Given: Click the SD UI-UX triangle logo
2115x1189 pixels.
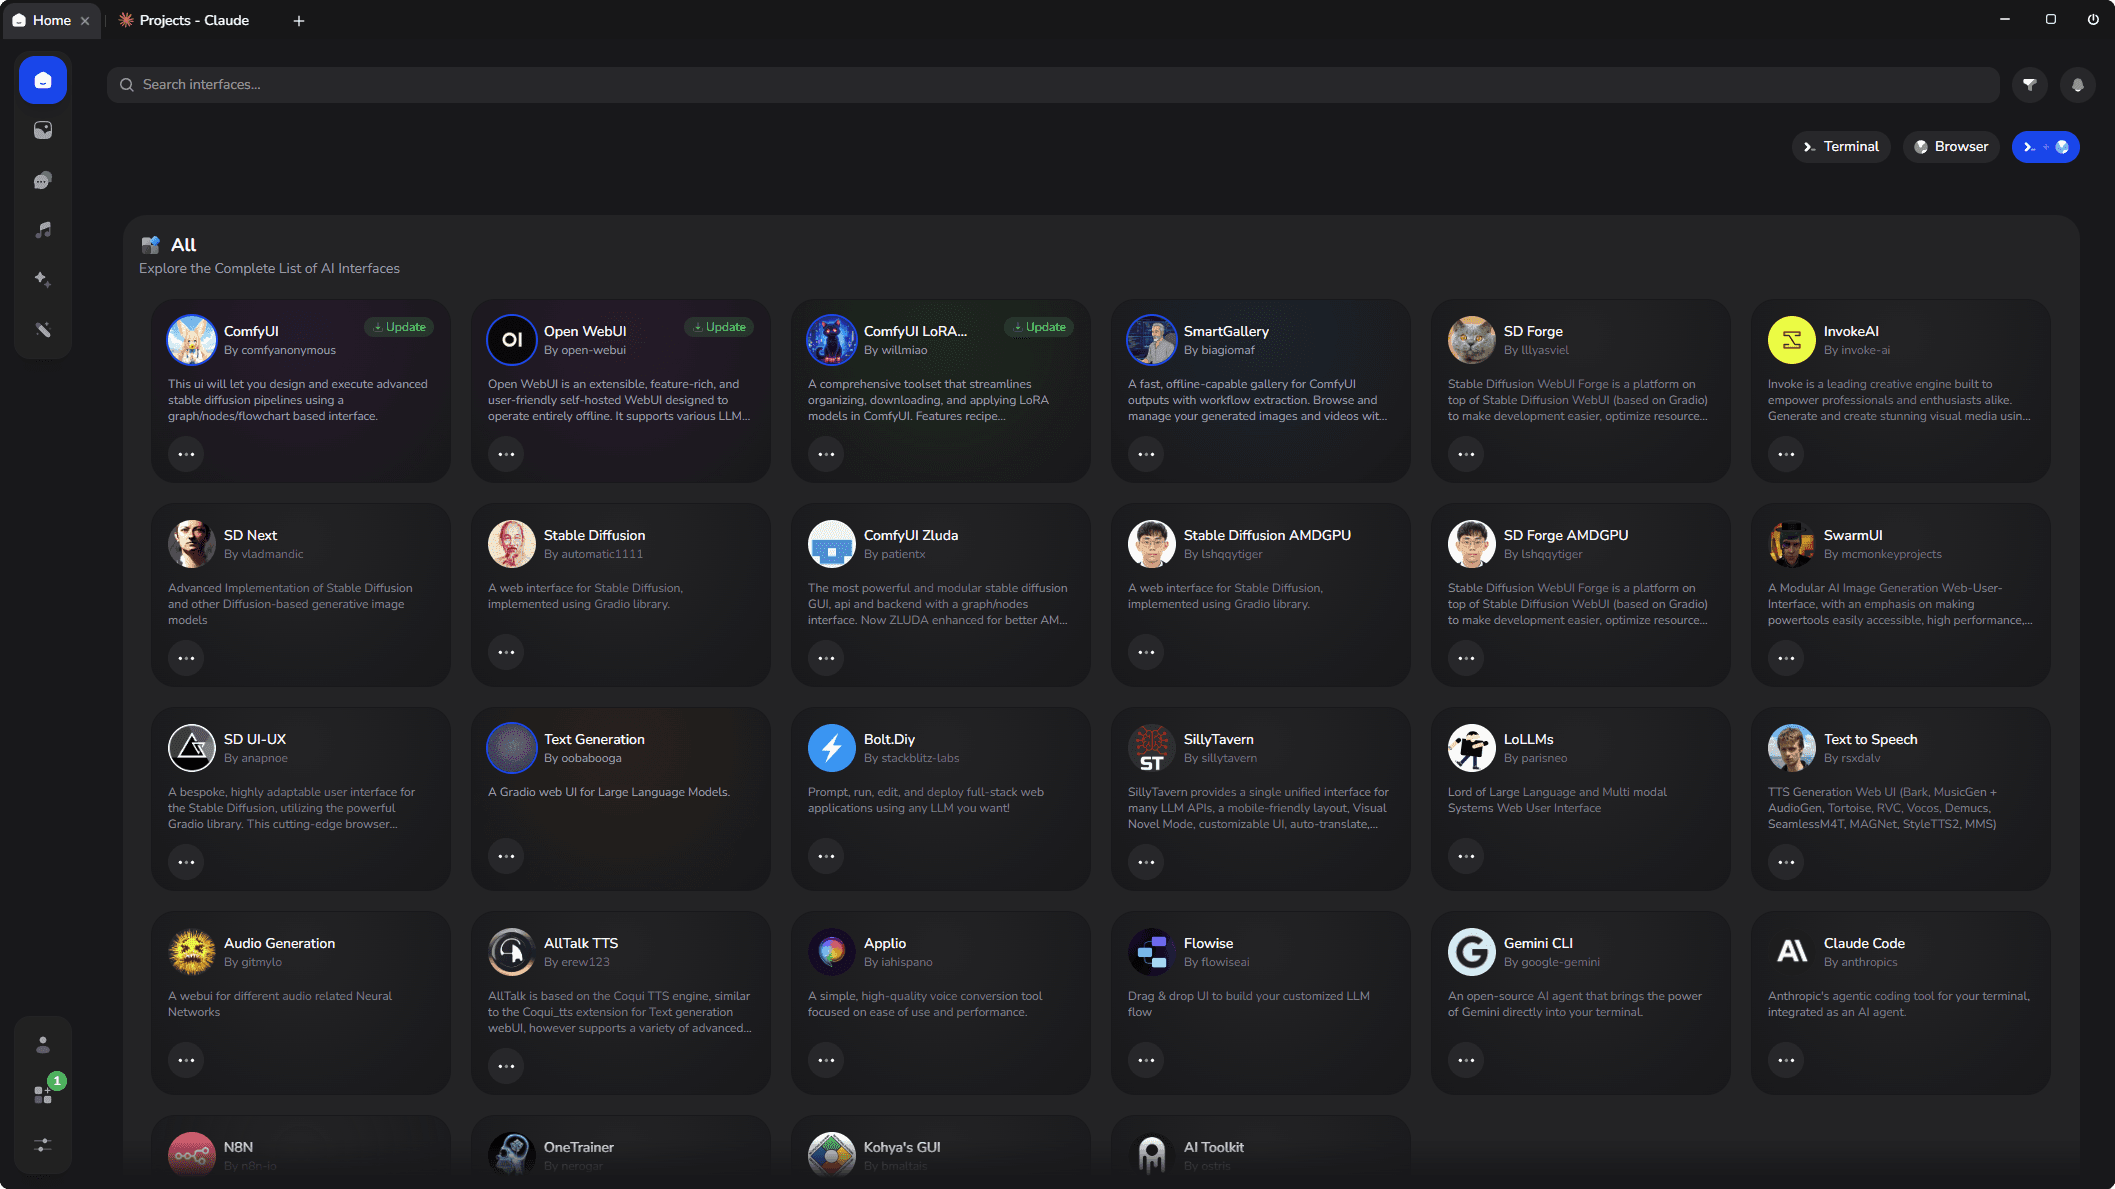Looking at the screenshot, I should pyautogui.click(x=192, y=748).
